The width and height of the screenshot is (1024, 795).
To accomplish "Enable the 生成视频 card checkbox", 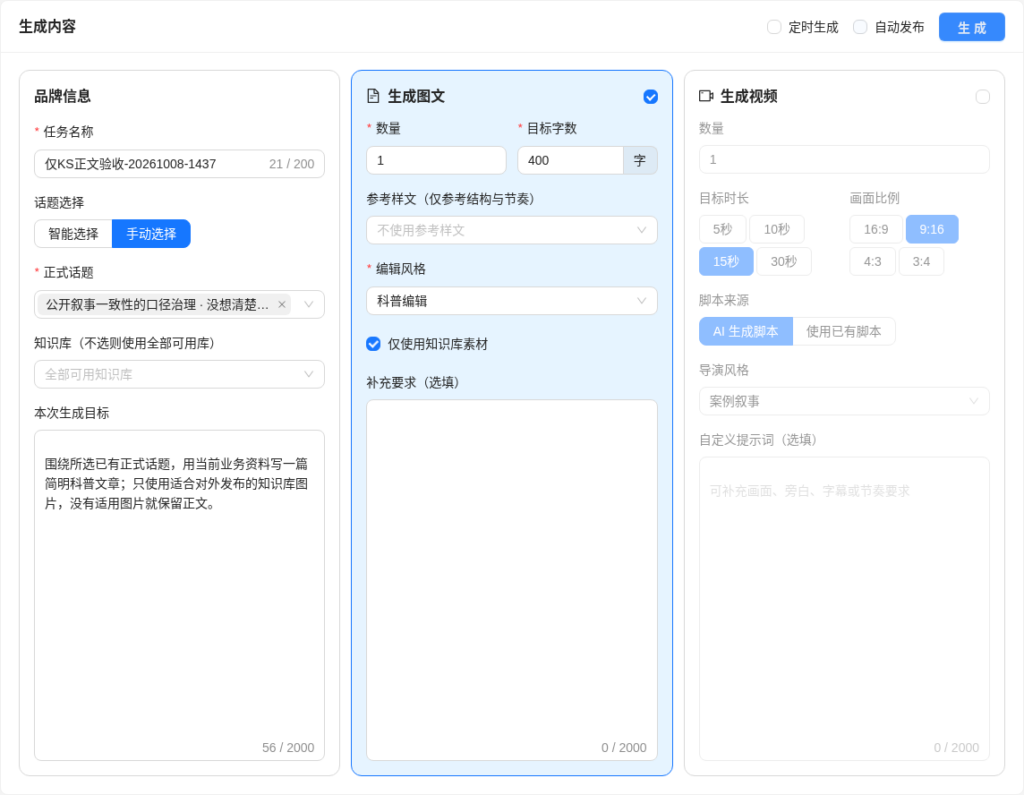I will pyautogui.click(x=982, y=97).
